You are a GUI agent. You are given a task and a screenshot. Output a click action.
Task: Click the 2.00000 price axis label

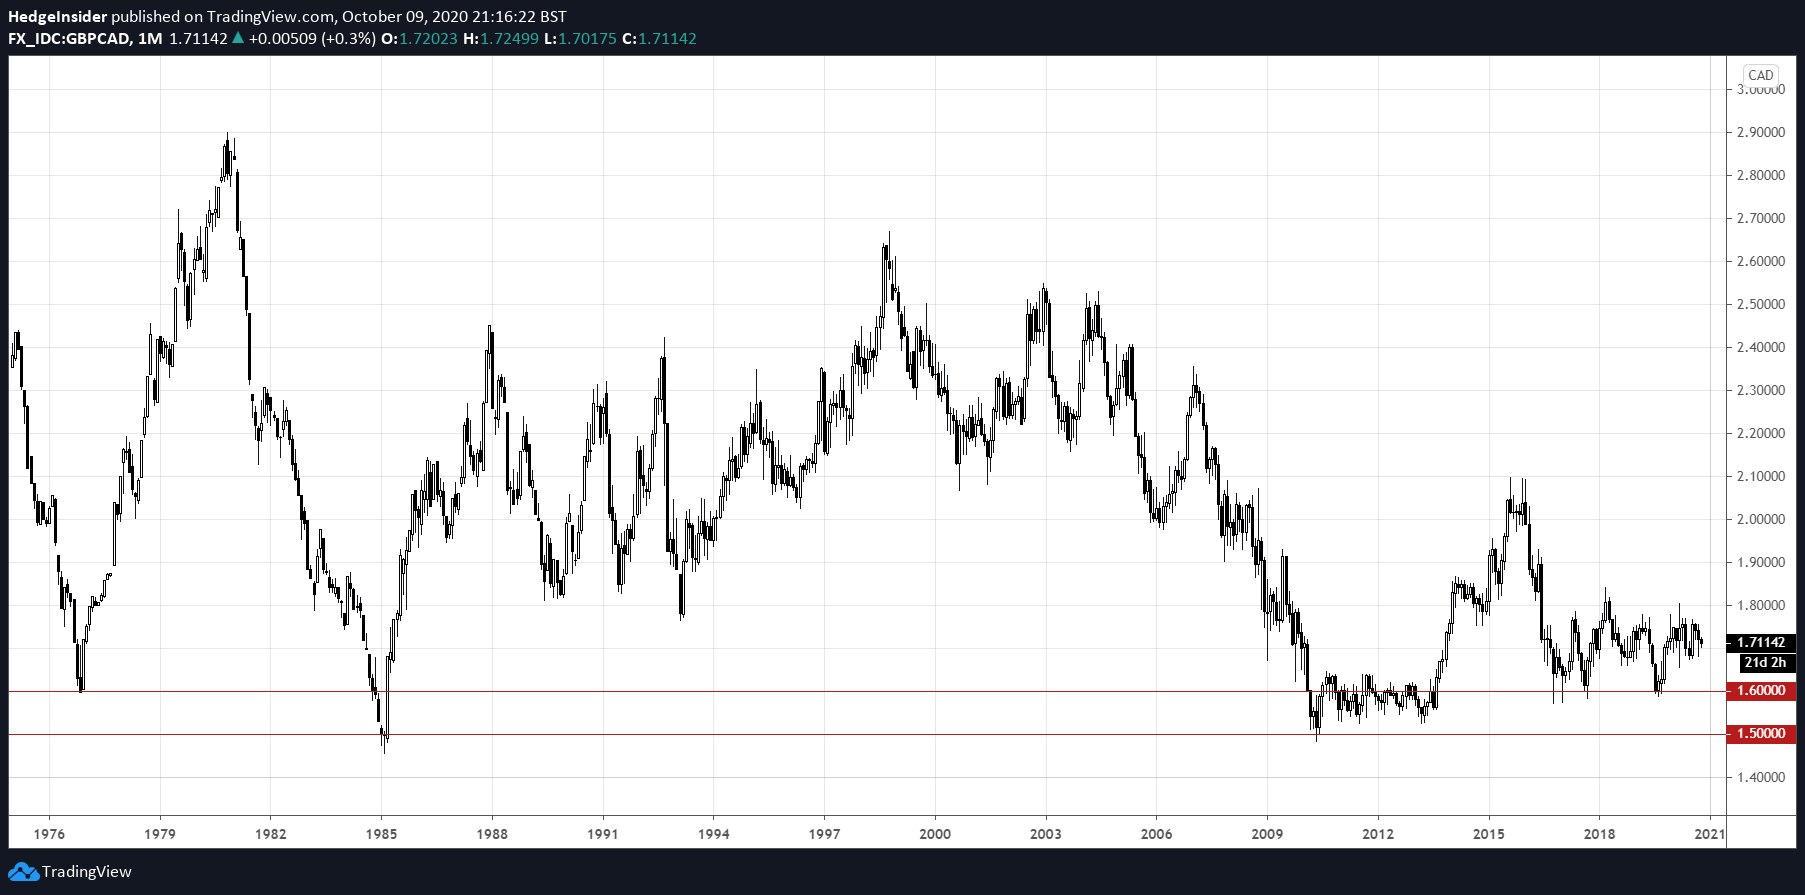click(1761, 519)
